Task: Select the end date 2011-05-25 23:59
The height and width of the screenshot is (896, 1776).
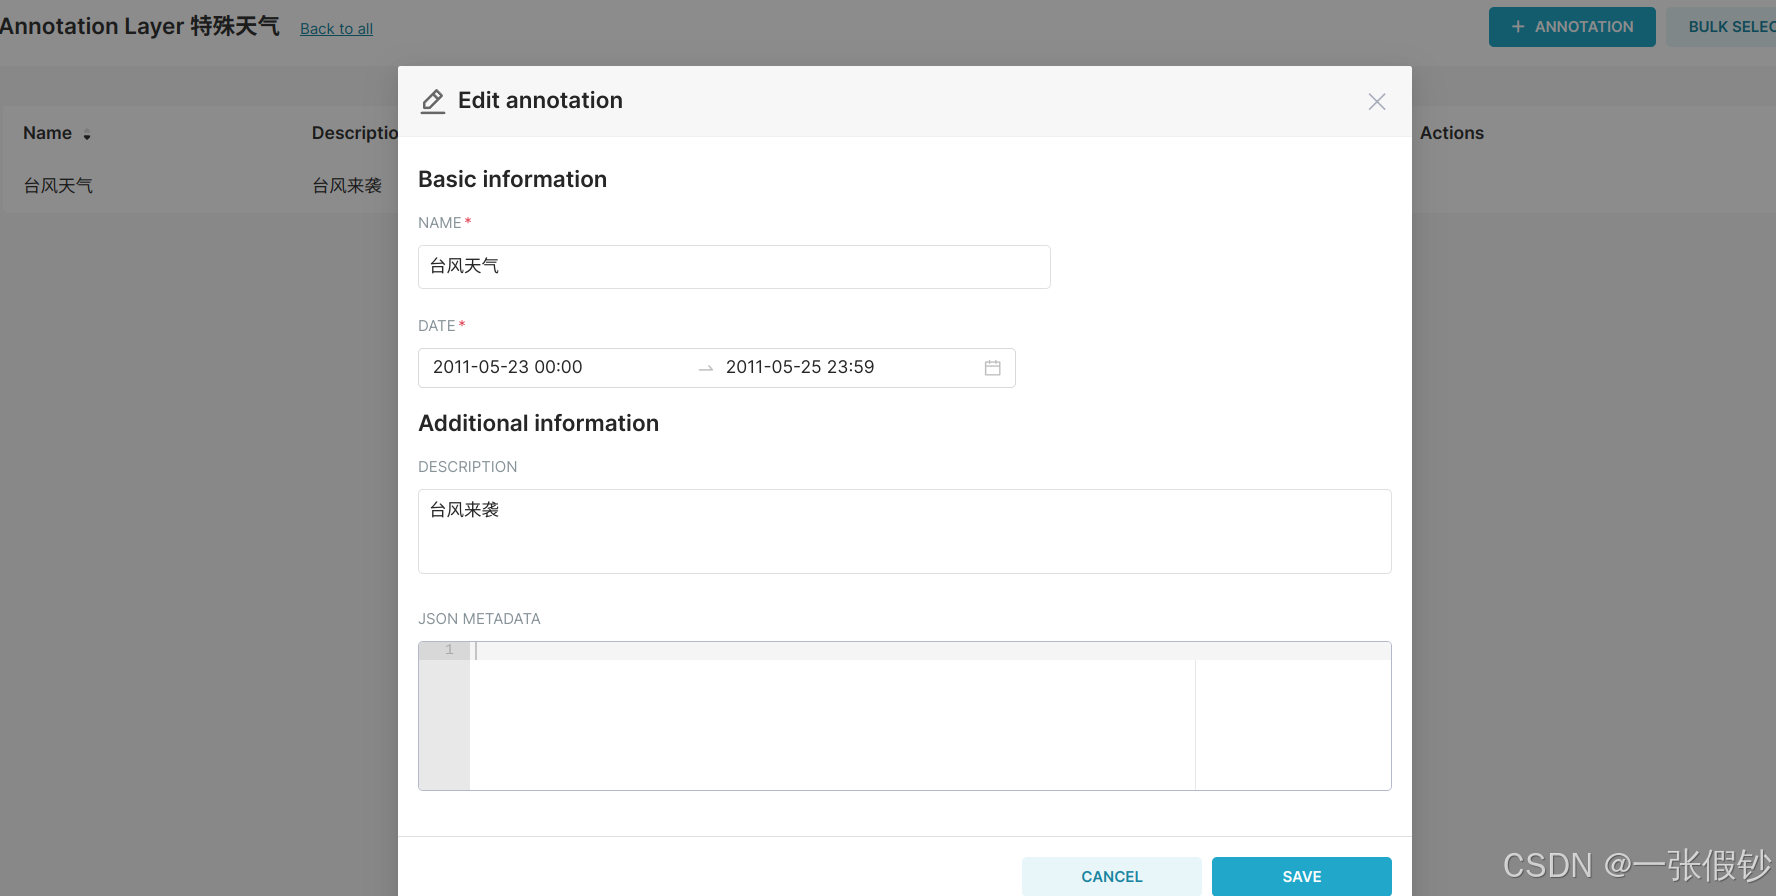Action: pyautogui.click(x=800, y=367)
